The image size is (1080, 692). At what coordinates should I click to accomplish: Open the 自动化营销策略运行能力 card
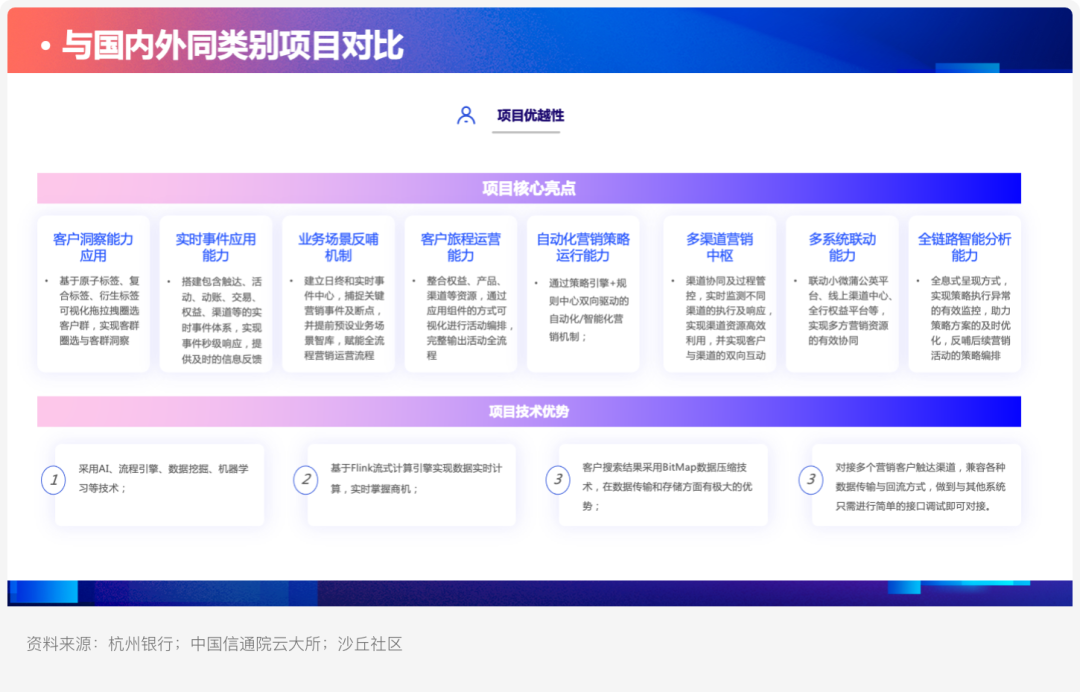point(583,294)
